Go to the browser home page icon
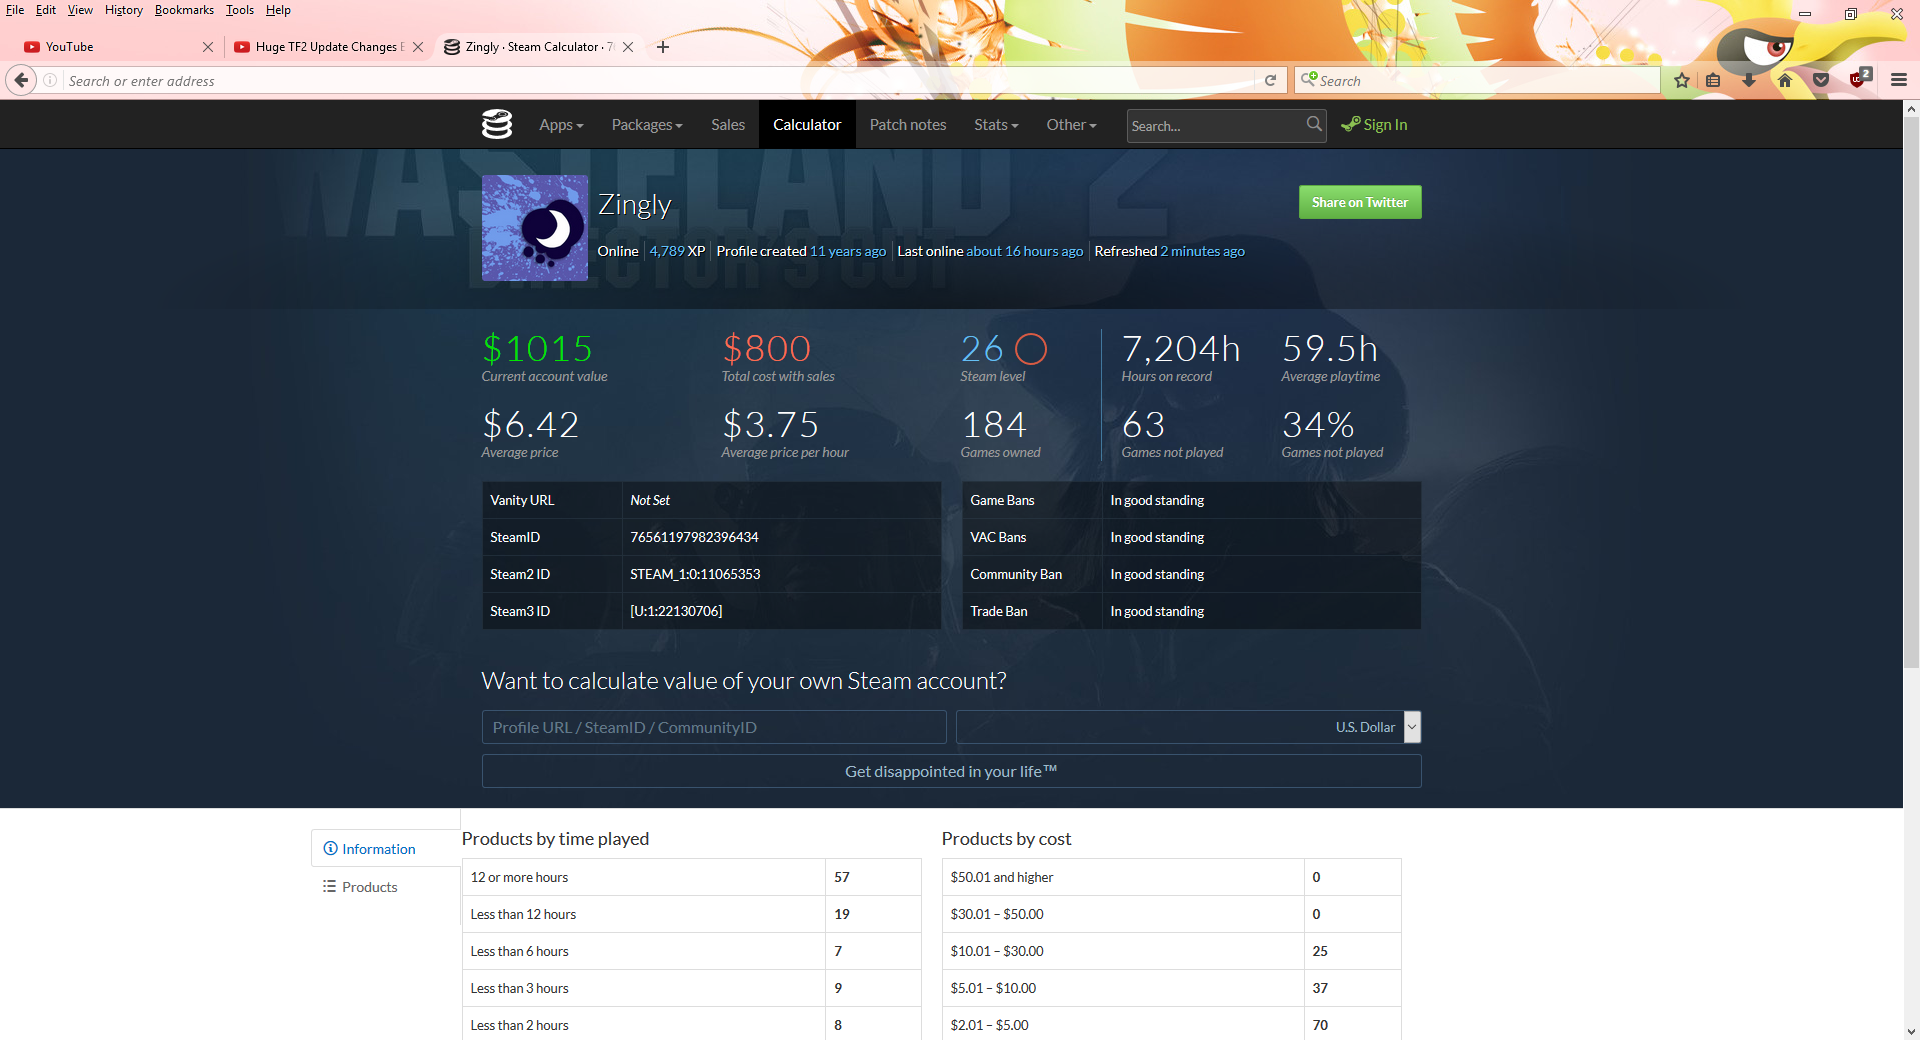Viewport: 1920px width, 1040px height. 1785,81
